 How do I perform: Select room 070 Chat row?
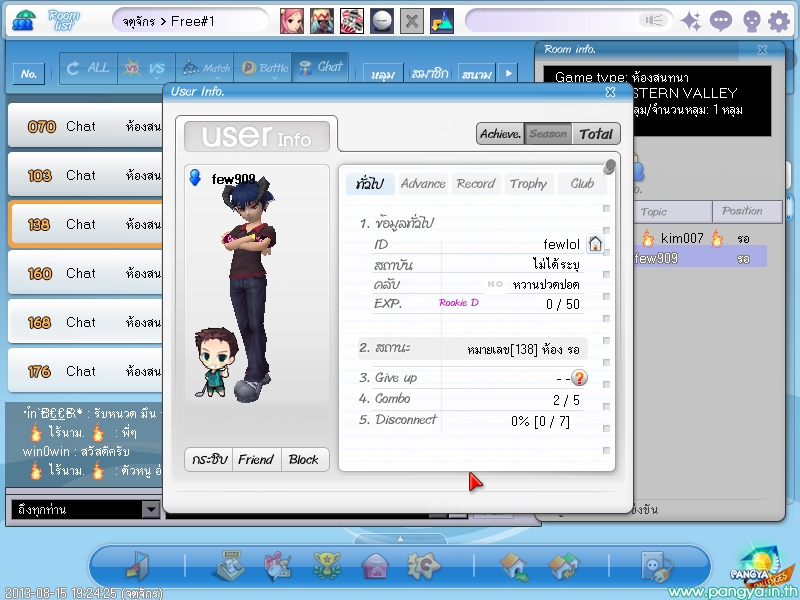coord(86,126)
